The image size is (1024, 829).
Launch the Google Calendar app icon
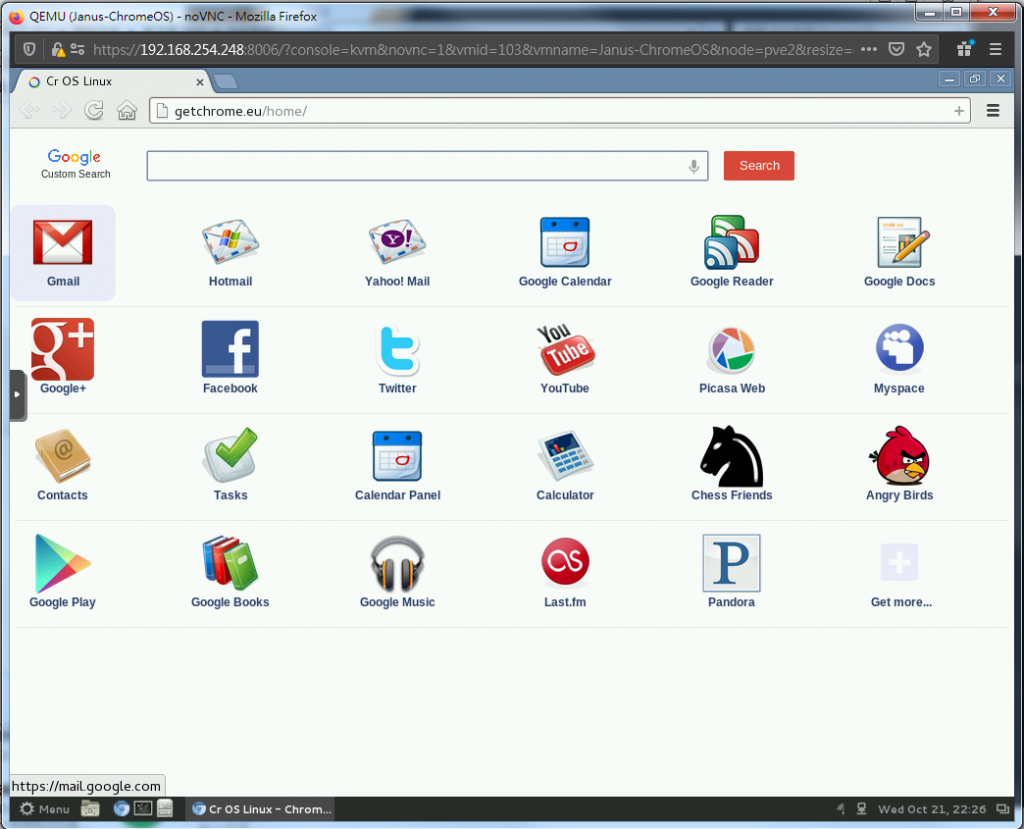click(565, 242)
